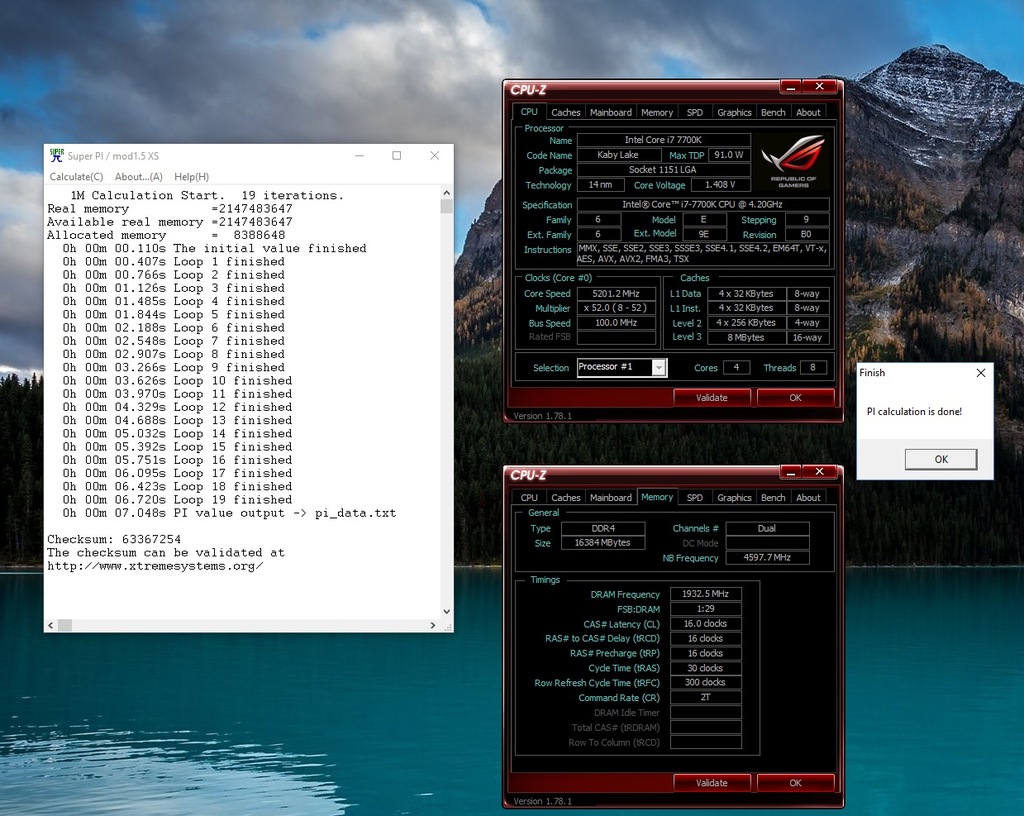This screenshot has height=816, width=1024.
Task: Close the Finish dialog with the X
Action: (981, 373)
